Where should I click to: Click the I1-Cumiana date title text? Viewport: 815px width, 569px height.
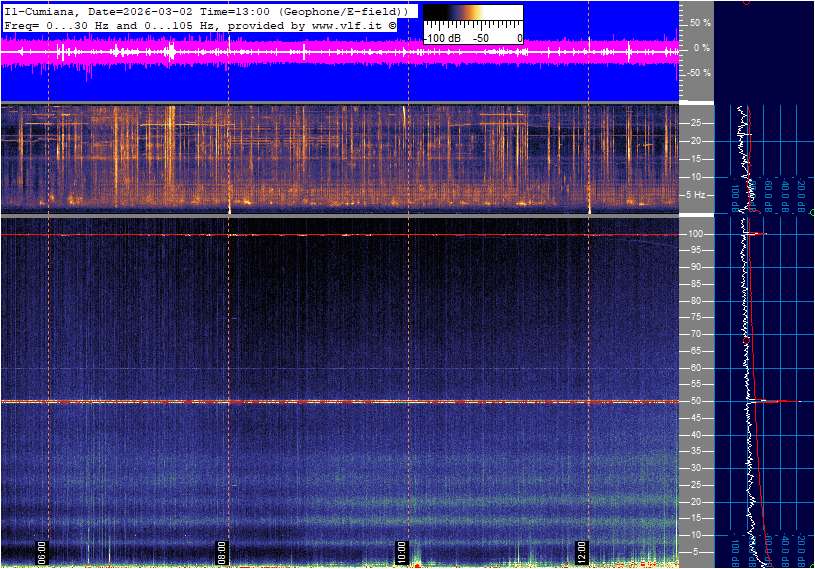tap(200, 10)
